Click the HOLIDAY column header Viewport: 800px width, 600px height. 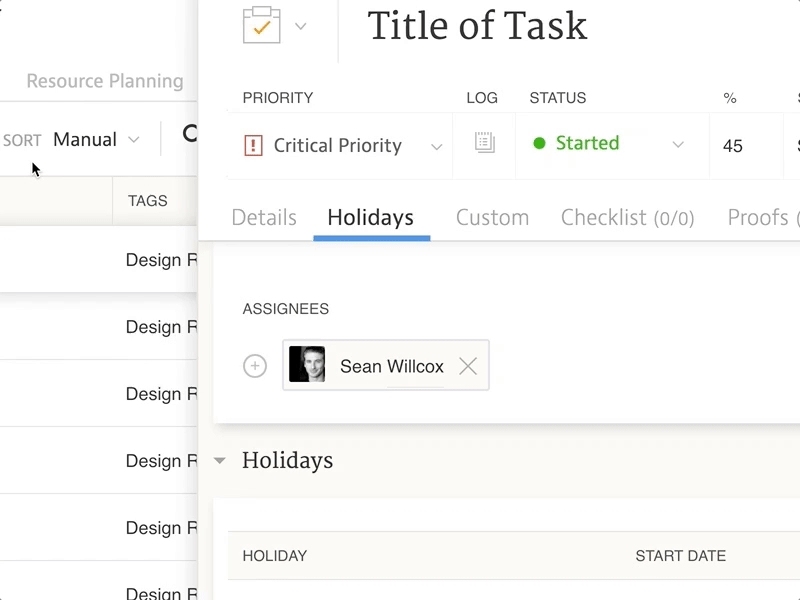pyautogui.click(x=274, y=556)
